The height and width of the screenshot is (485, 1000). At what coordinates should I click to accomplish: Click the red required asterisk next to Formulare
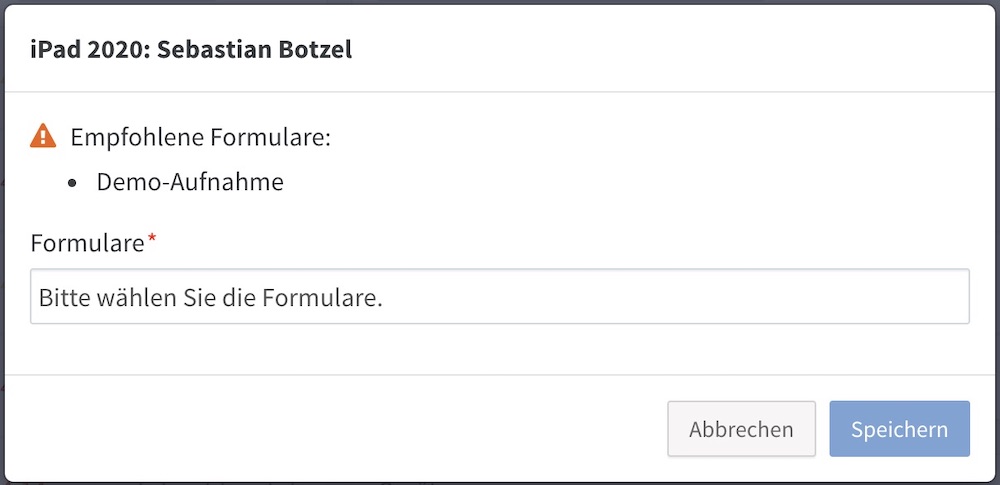click(152, 238)
